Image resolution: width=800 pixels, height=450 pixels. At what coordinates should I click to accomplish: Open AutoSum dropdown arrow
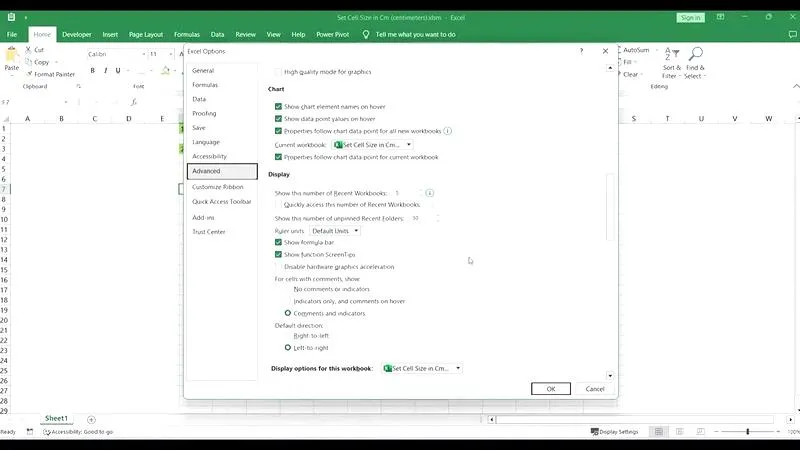[656, 50]
